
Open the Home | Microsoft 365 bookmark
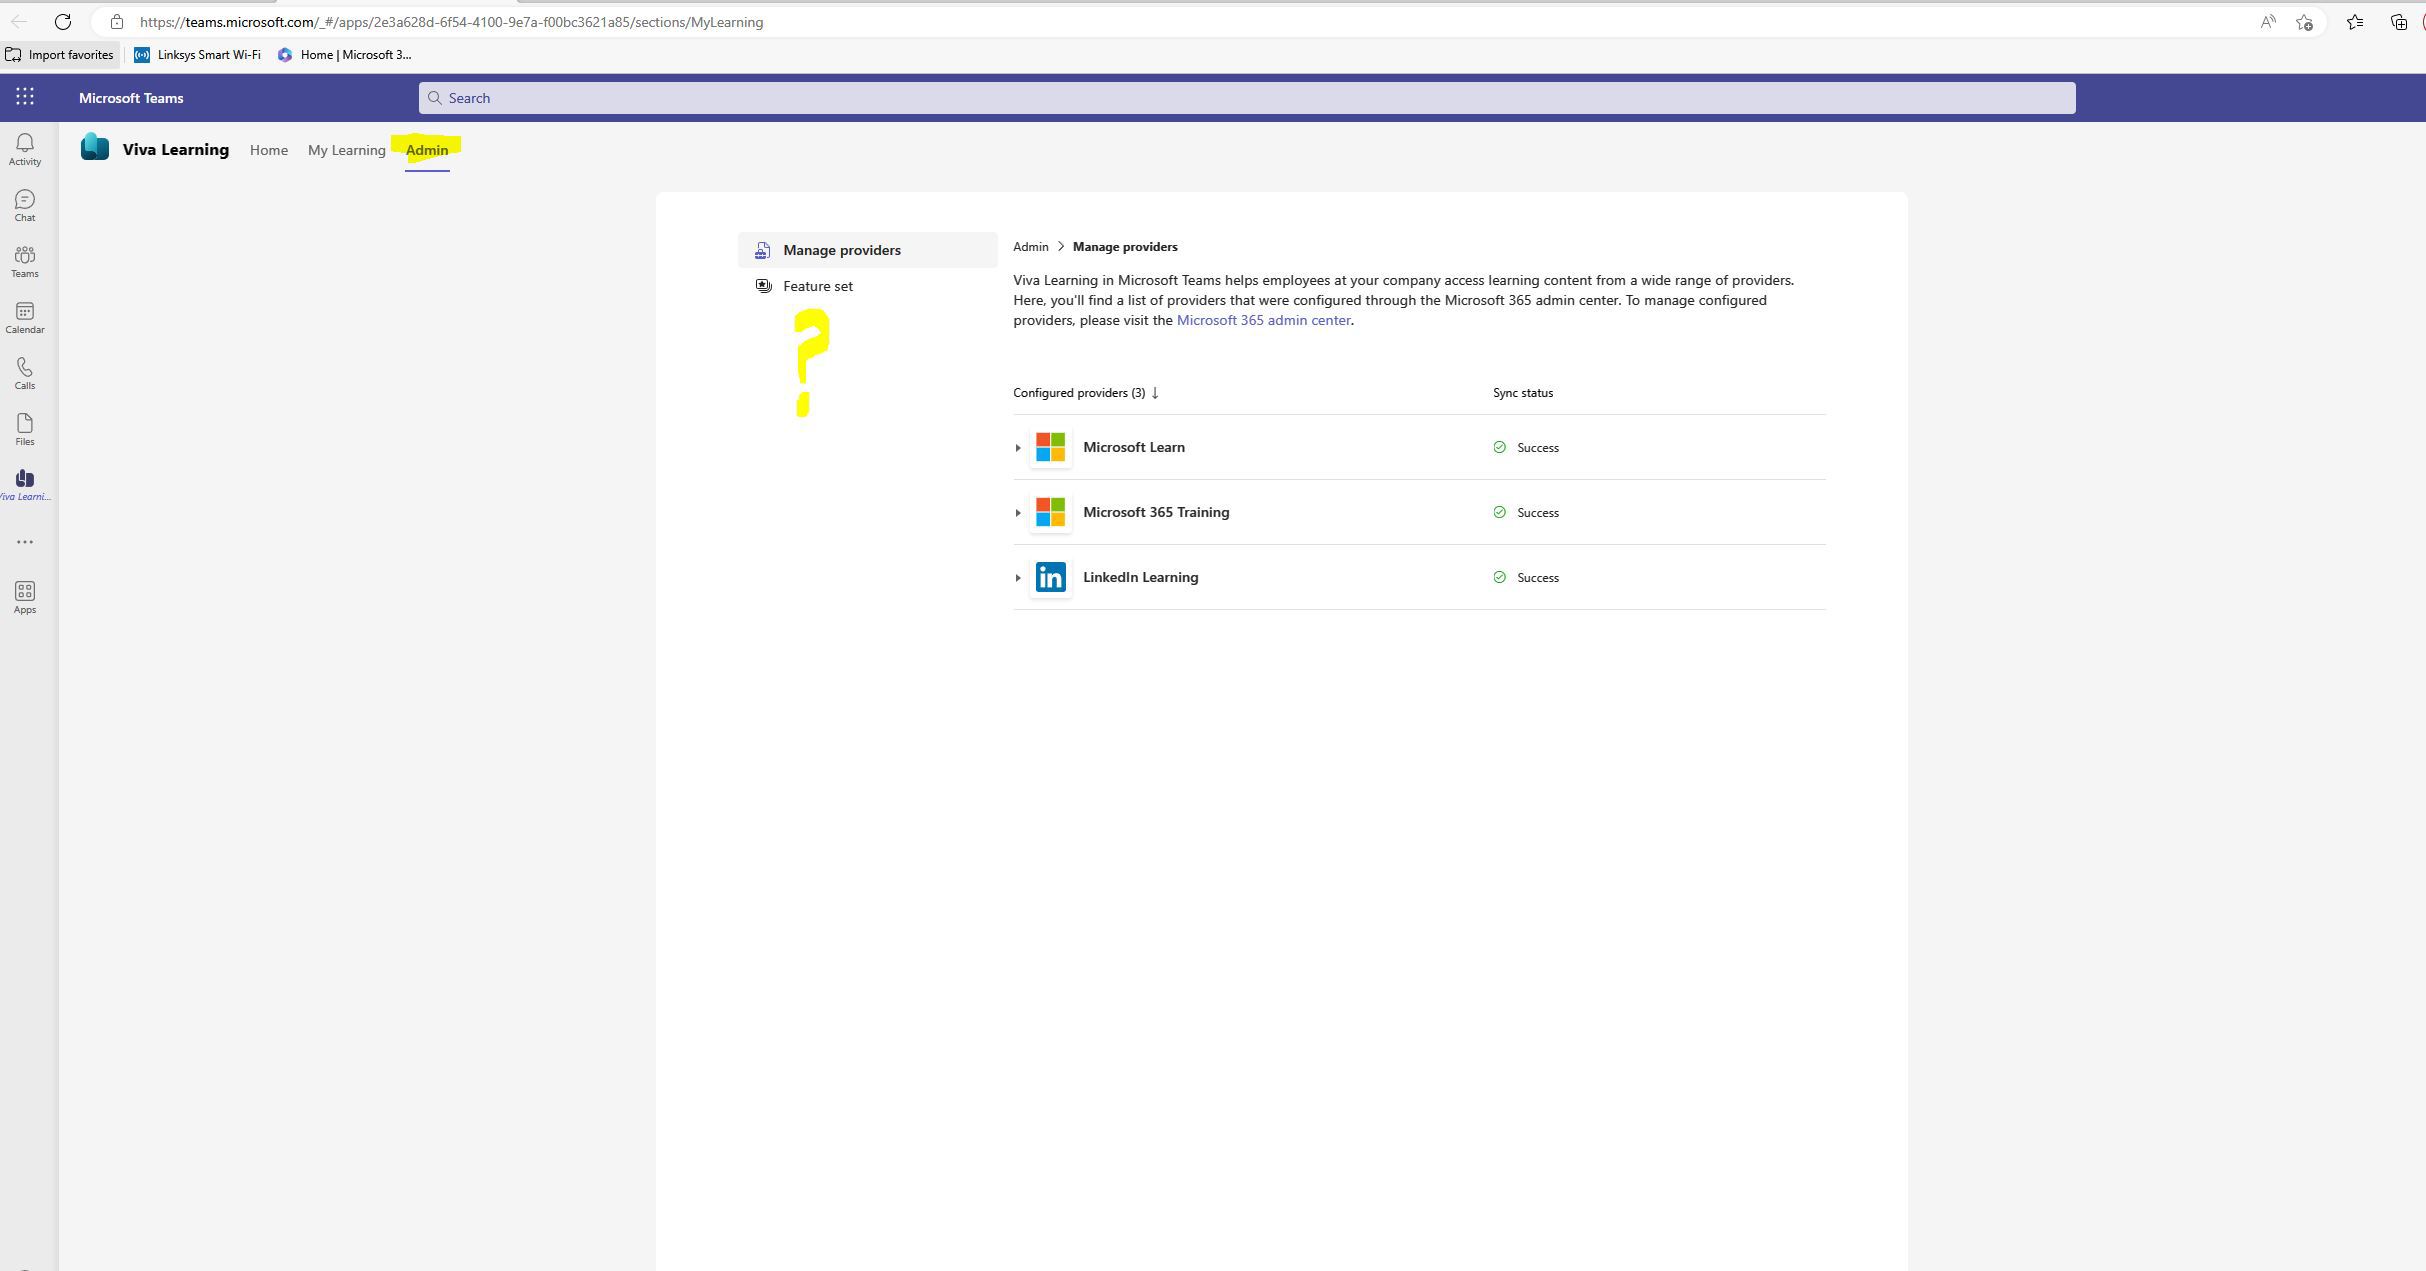point(345,55)
